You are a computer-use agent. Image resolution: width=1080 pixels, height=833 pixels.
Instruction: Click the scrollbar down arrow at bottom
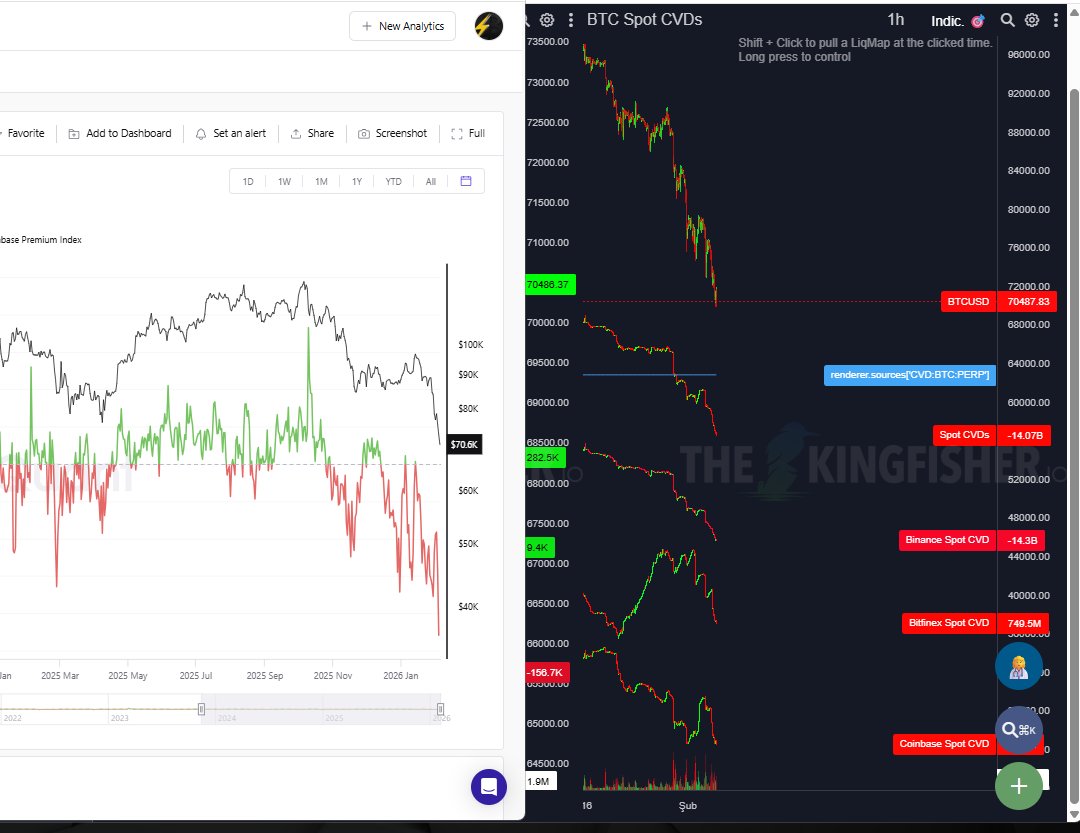pyautogui.click(x=1074, y=814)
